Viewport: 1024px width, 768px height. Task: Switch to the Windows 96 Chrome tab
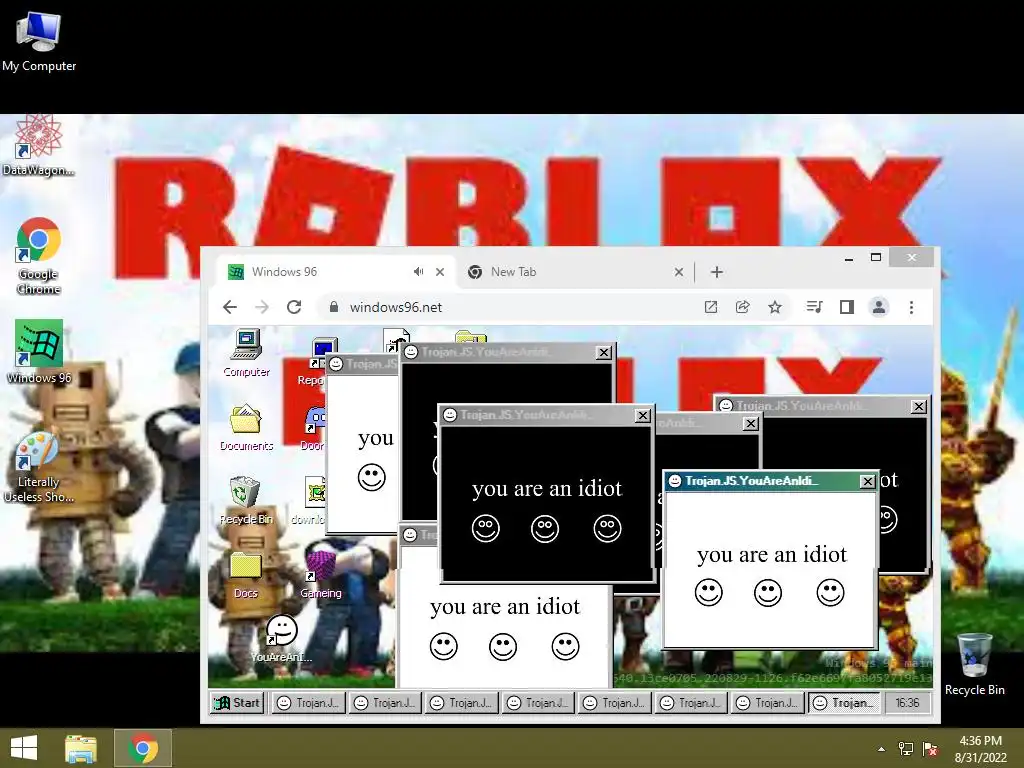coord(334,272)
